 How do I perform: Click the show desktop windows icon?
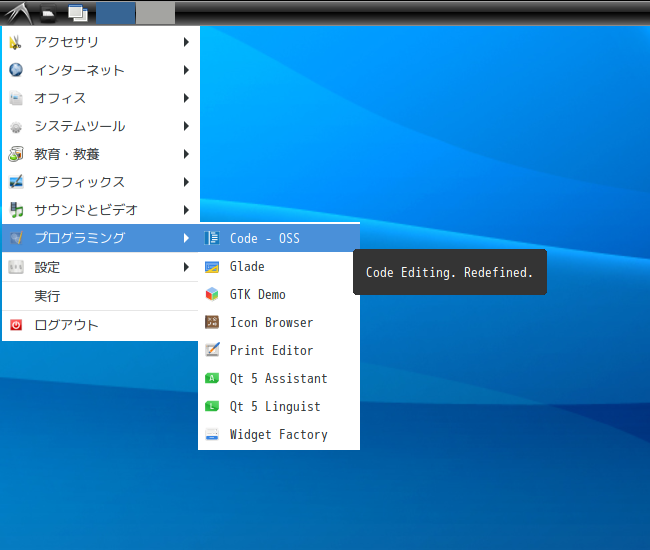[x=78, y=13]
